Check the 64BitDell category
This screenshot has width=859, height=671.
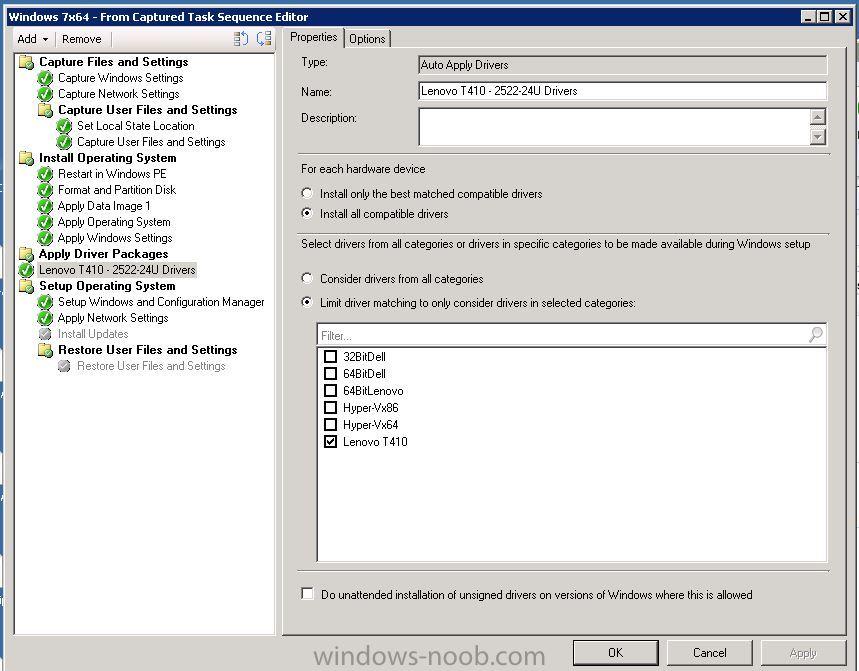[x=330, y=374]
